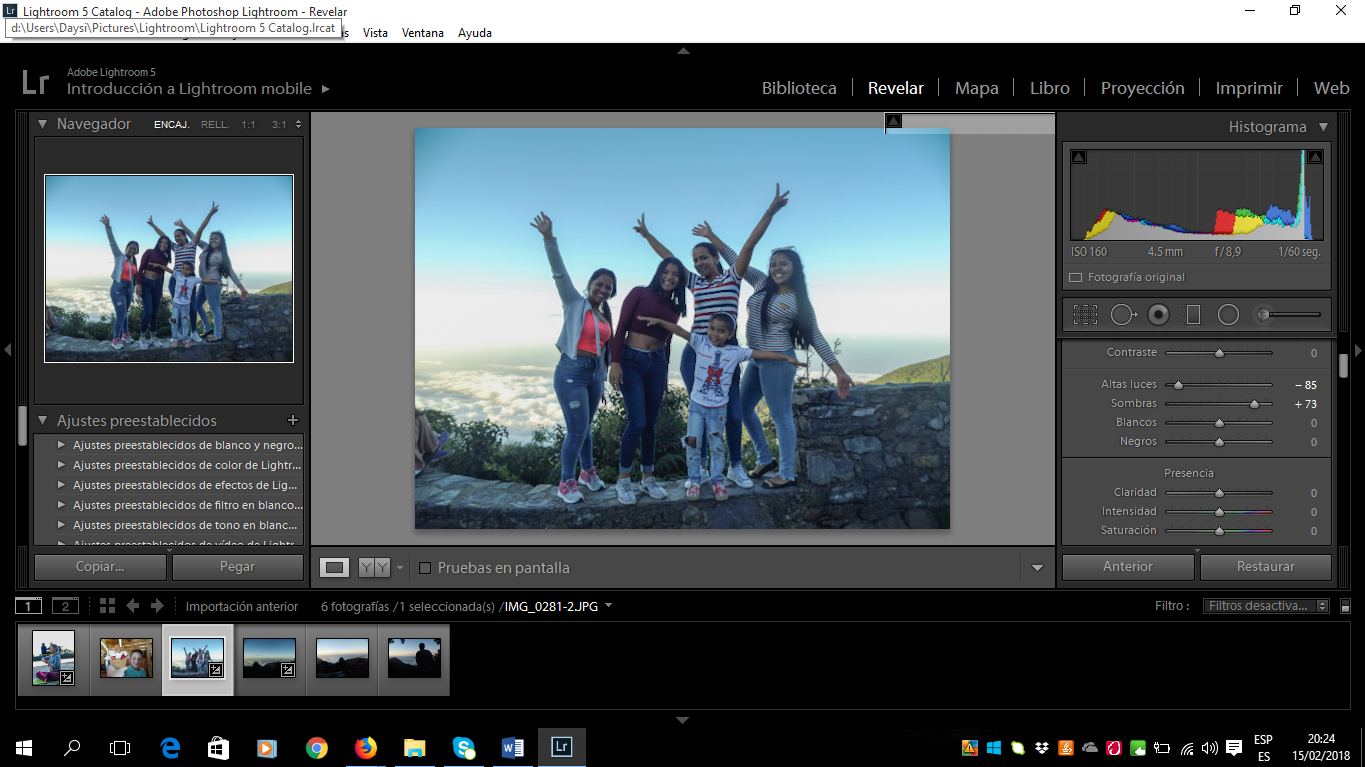Launch Firefox from the taskbar
The width and height of the screenshot is (1365, 767).
pyautogui.click(x=366, y=747)
